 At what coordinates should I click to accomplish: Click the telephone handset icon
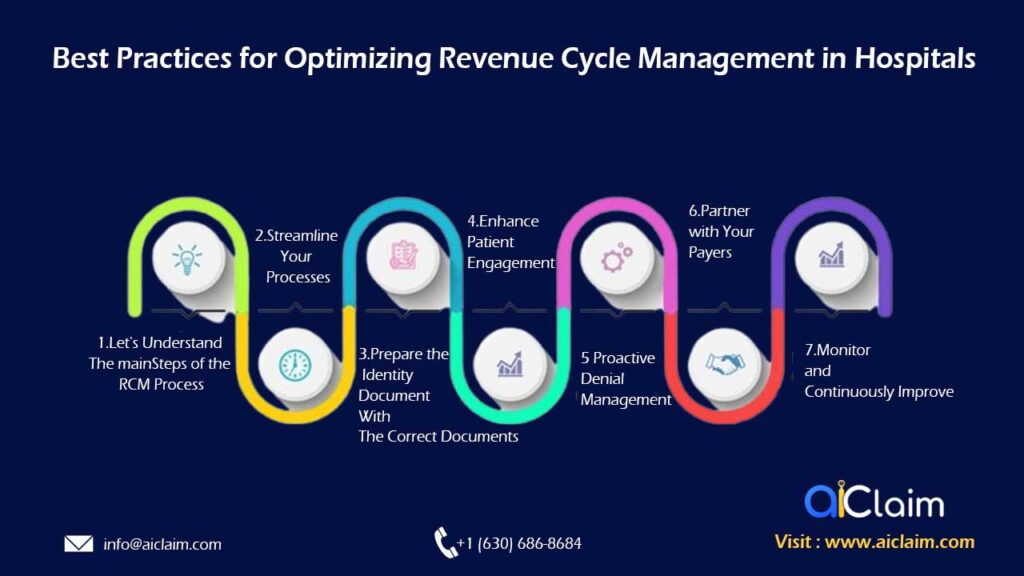click(x=444, y=543)
